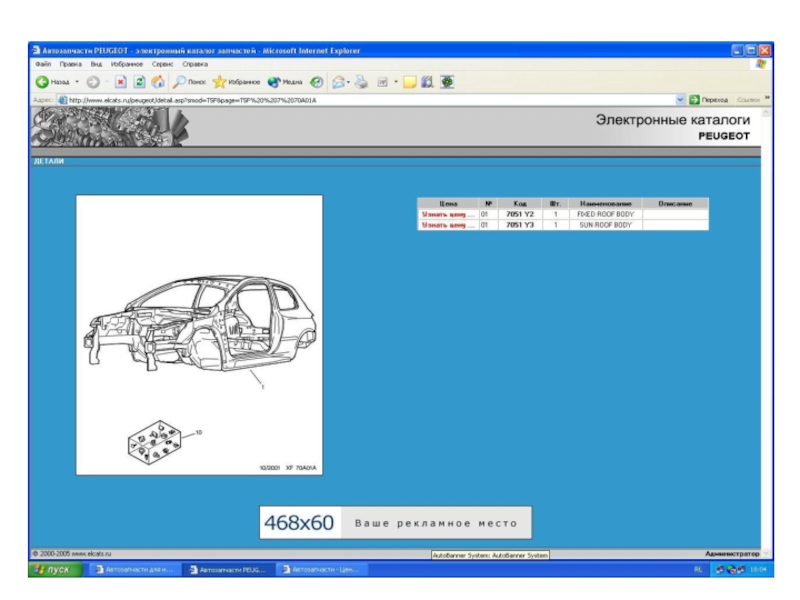The width and height of the screenshot is (800, 600).
Task: Click the Internet Explorer title bar icon
Action: [x=36, y=51]
